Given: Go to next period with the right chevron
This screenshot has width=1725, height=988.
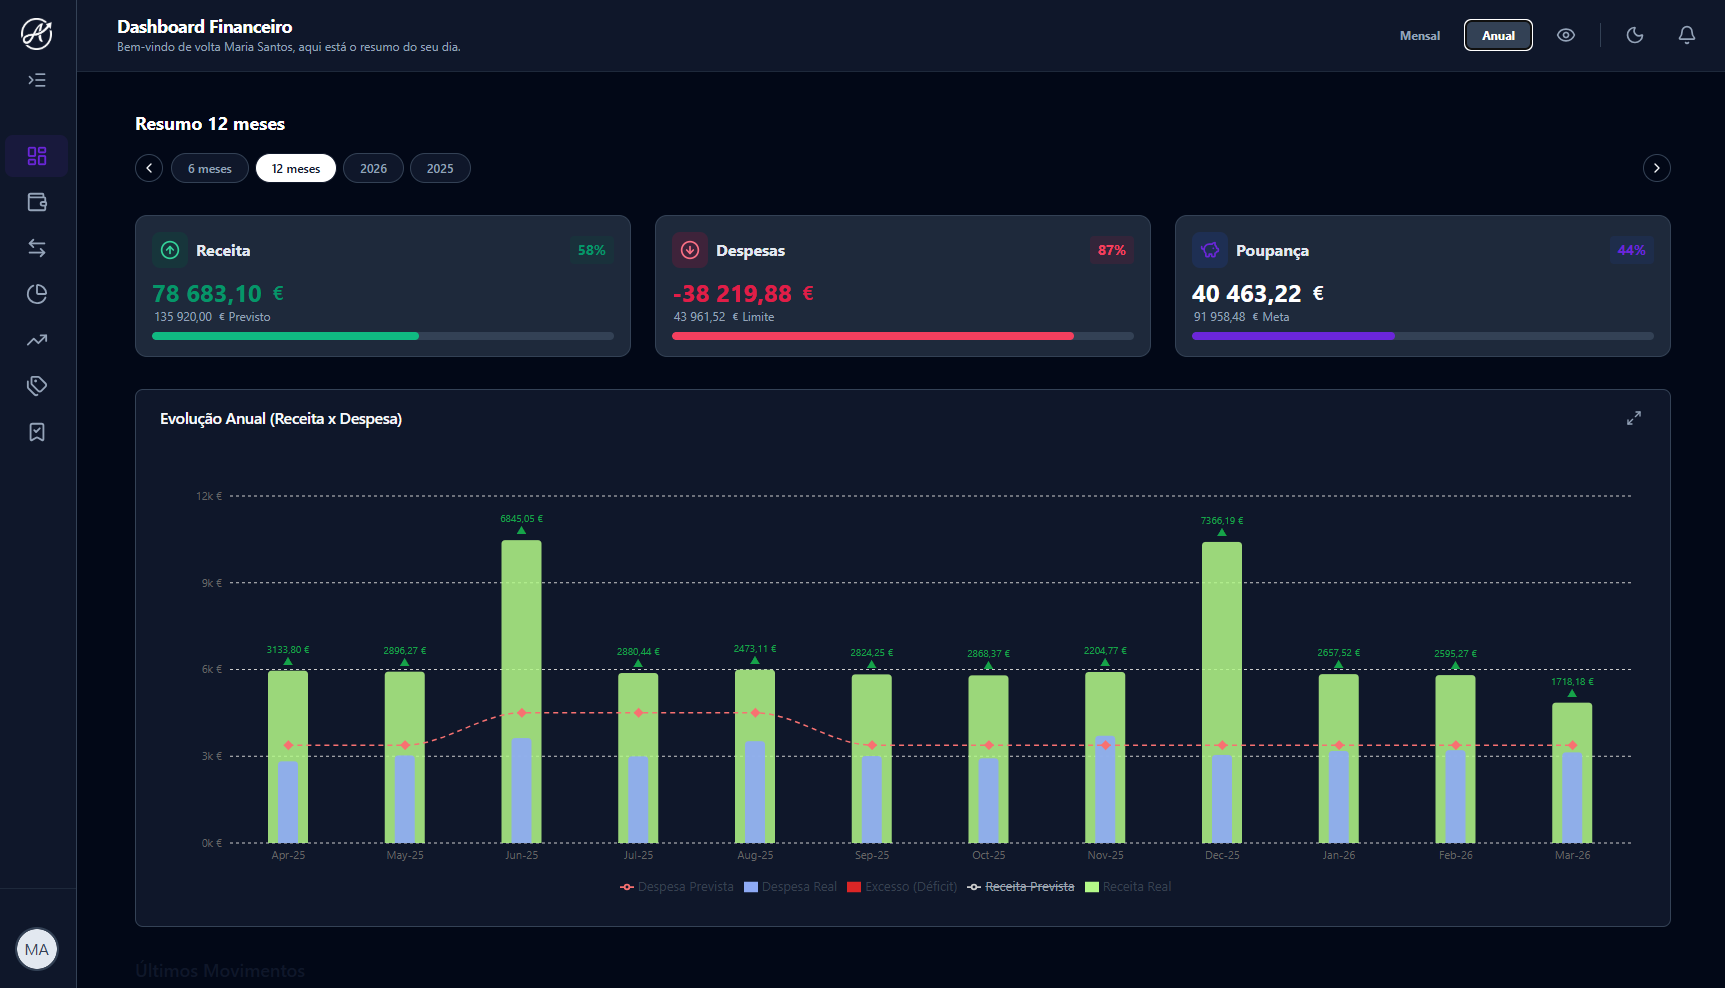Looking at the screenshot, I should tap(1657, 168).
